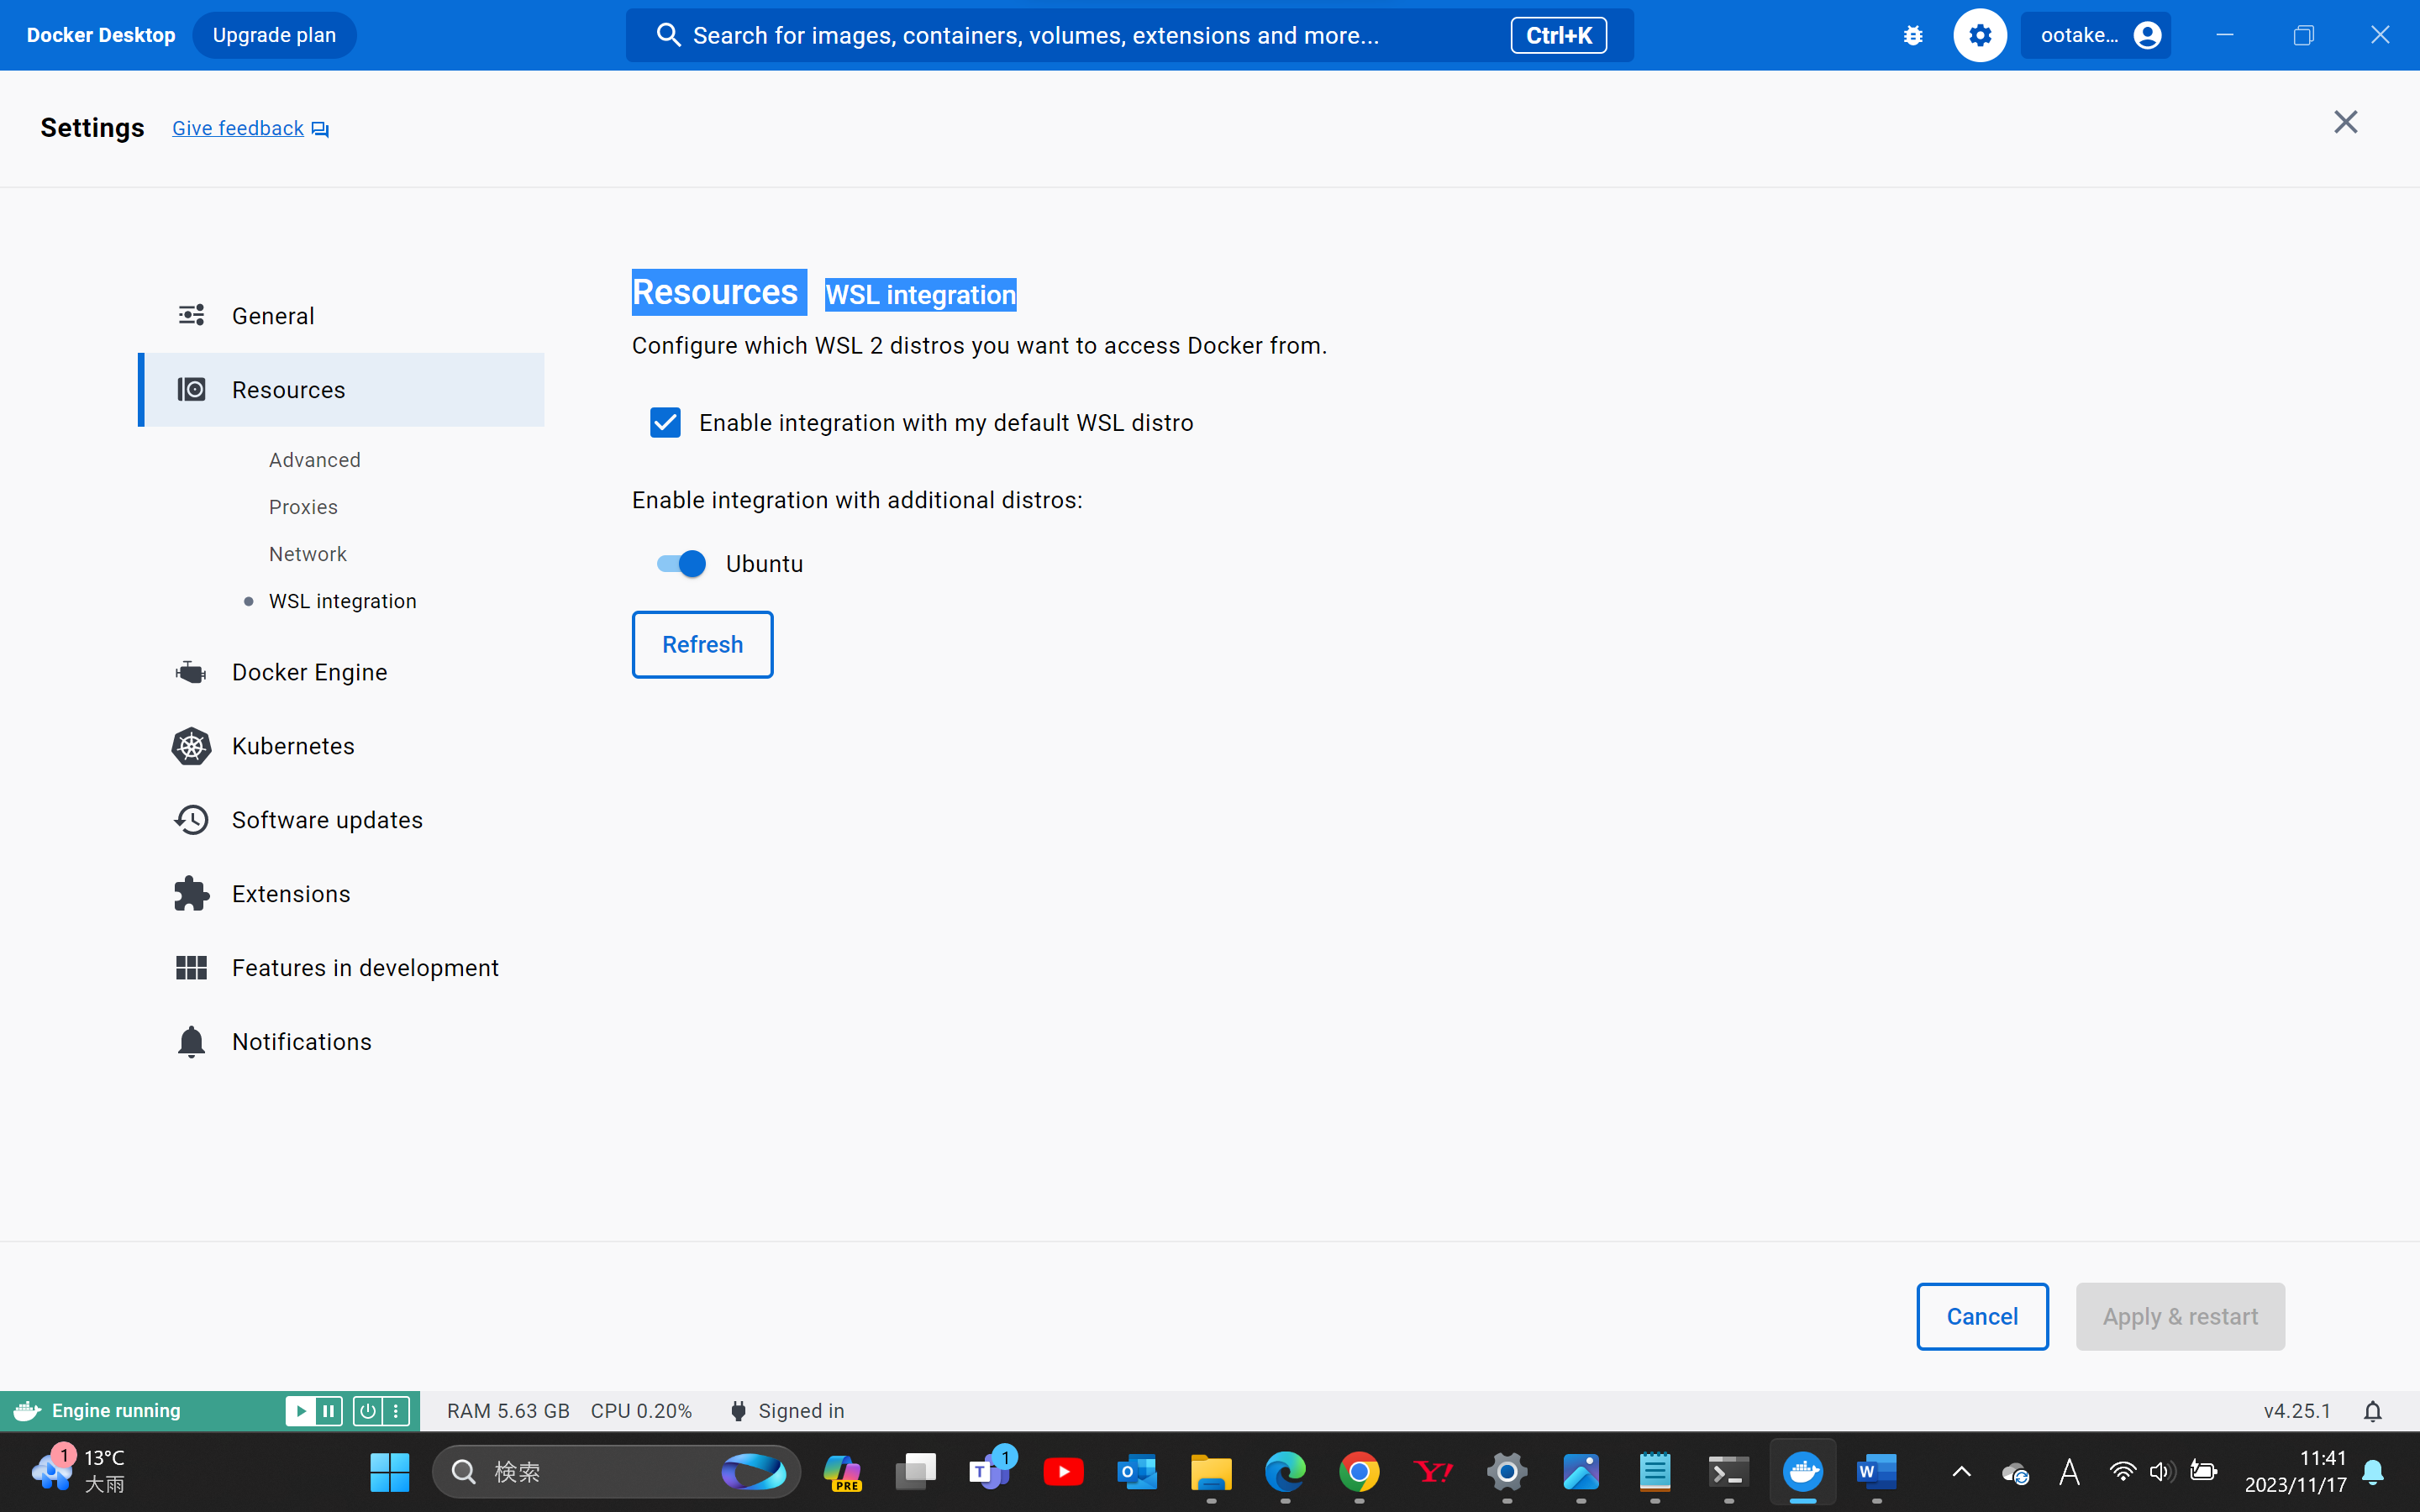Follow the Give feedback link

238,128
